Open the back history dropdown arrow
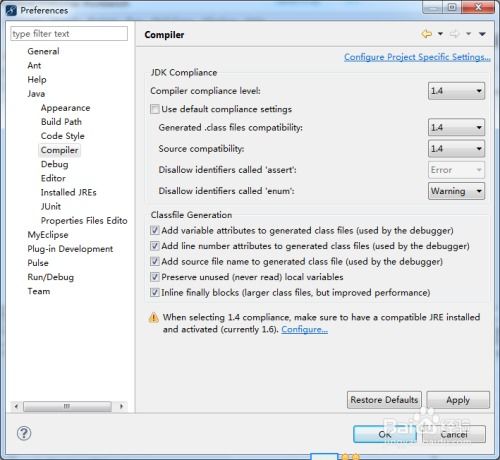Screen dimensions: 500x460 pyautogui.click(x=440, y=34)
